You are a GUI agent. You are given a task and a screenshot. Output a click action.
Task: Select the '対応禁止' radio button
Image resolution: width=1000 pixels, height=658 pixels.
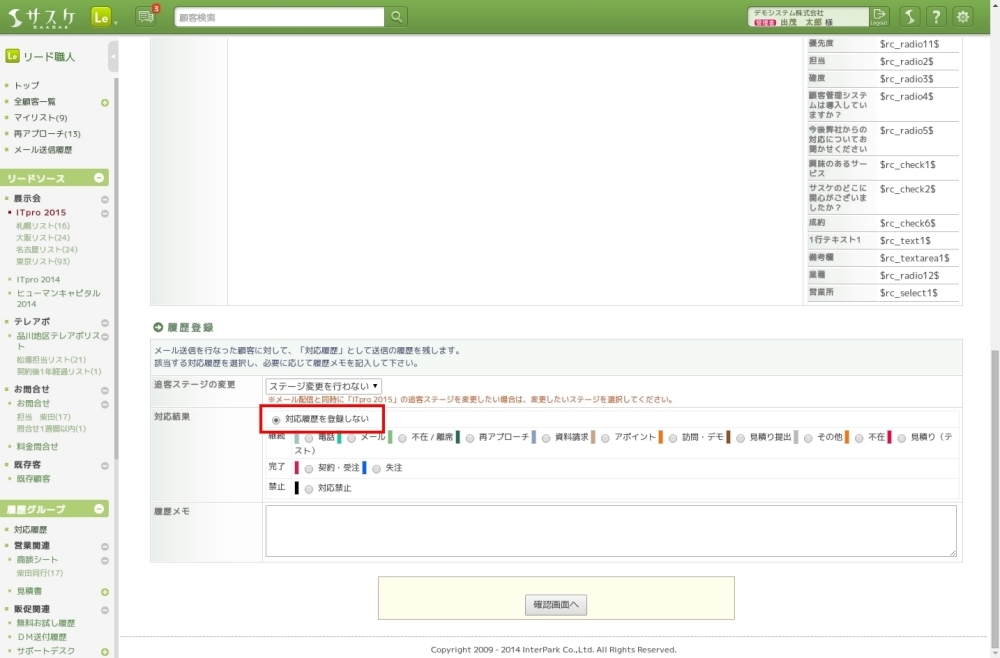tap(309, 488)
